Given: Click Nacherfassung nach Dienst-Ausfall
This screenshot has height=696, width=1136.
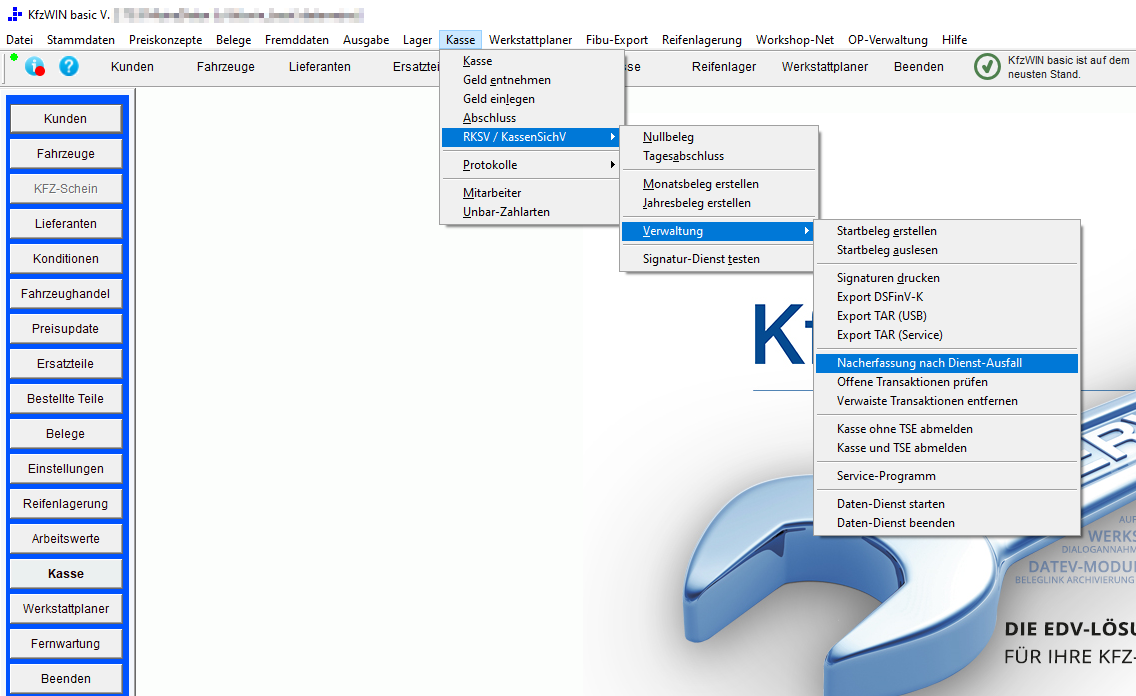Looking at the screenshot, I should click(946, 363).
